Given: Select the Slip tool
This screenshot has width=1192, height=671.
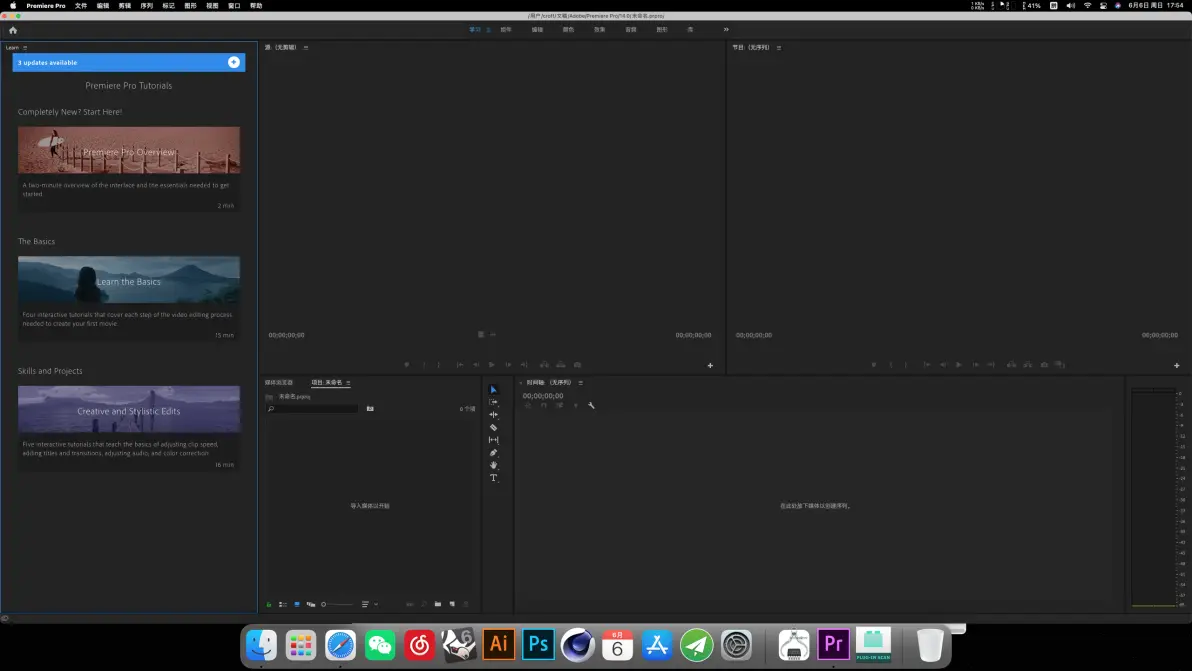Looking at the screenshot, I should [x=493, y=440].
